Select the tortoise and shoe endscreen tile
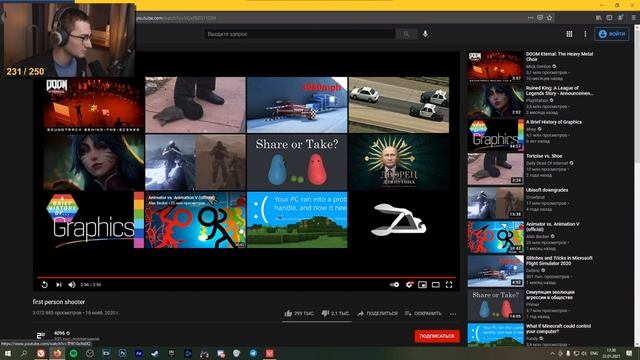640x360 pixels. coord(196,105)
